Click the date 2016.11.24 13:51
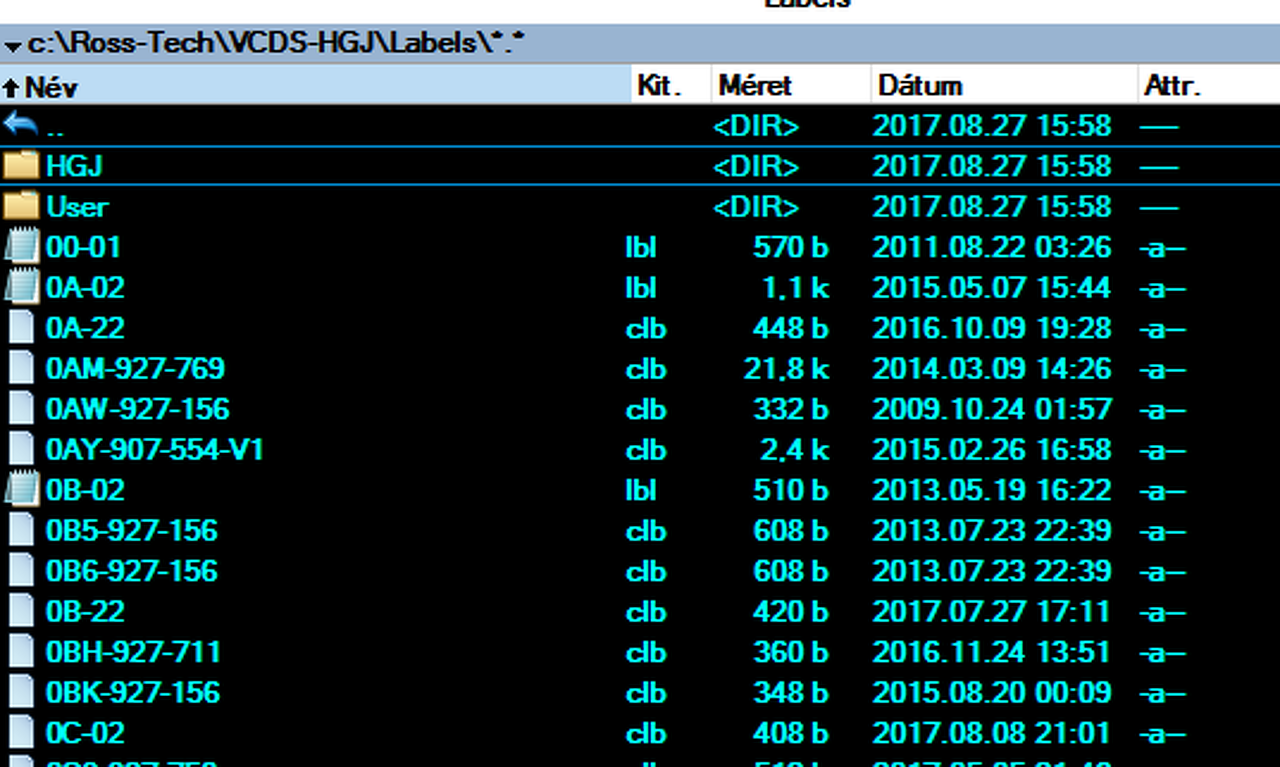The image size is (1280, 767). point(992,652)
